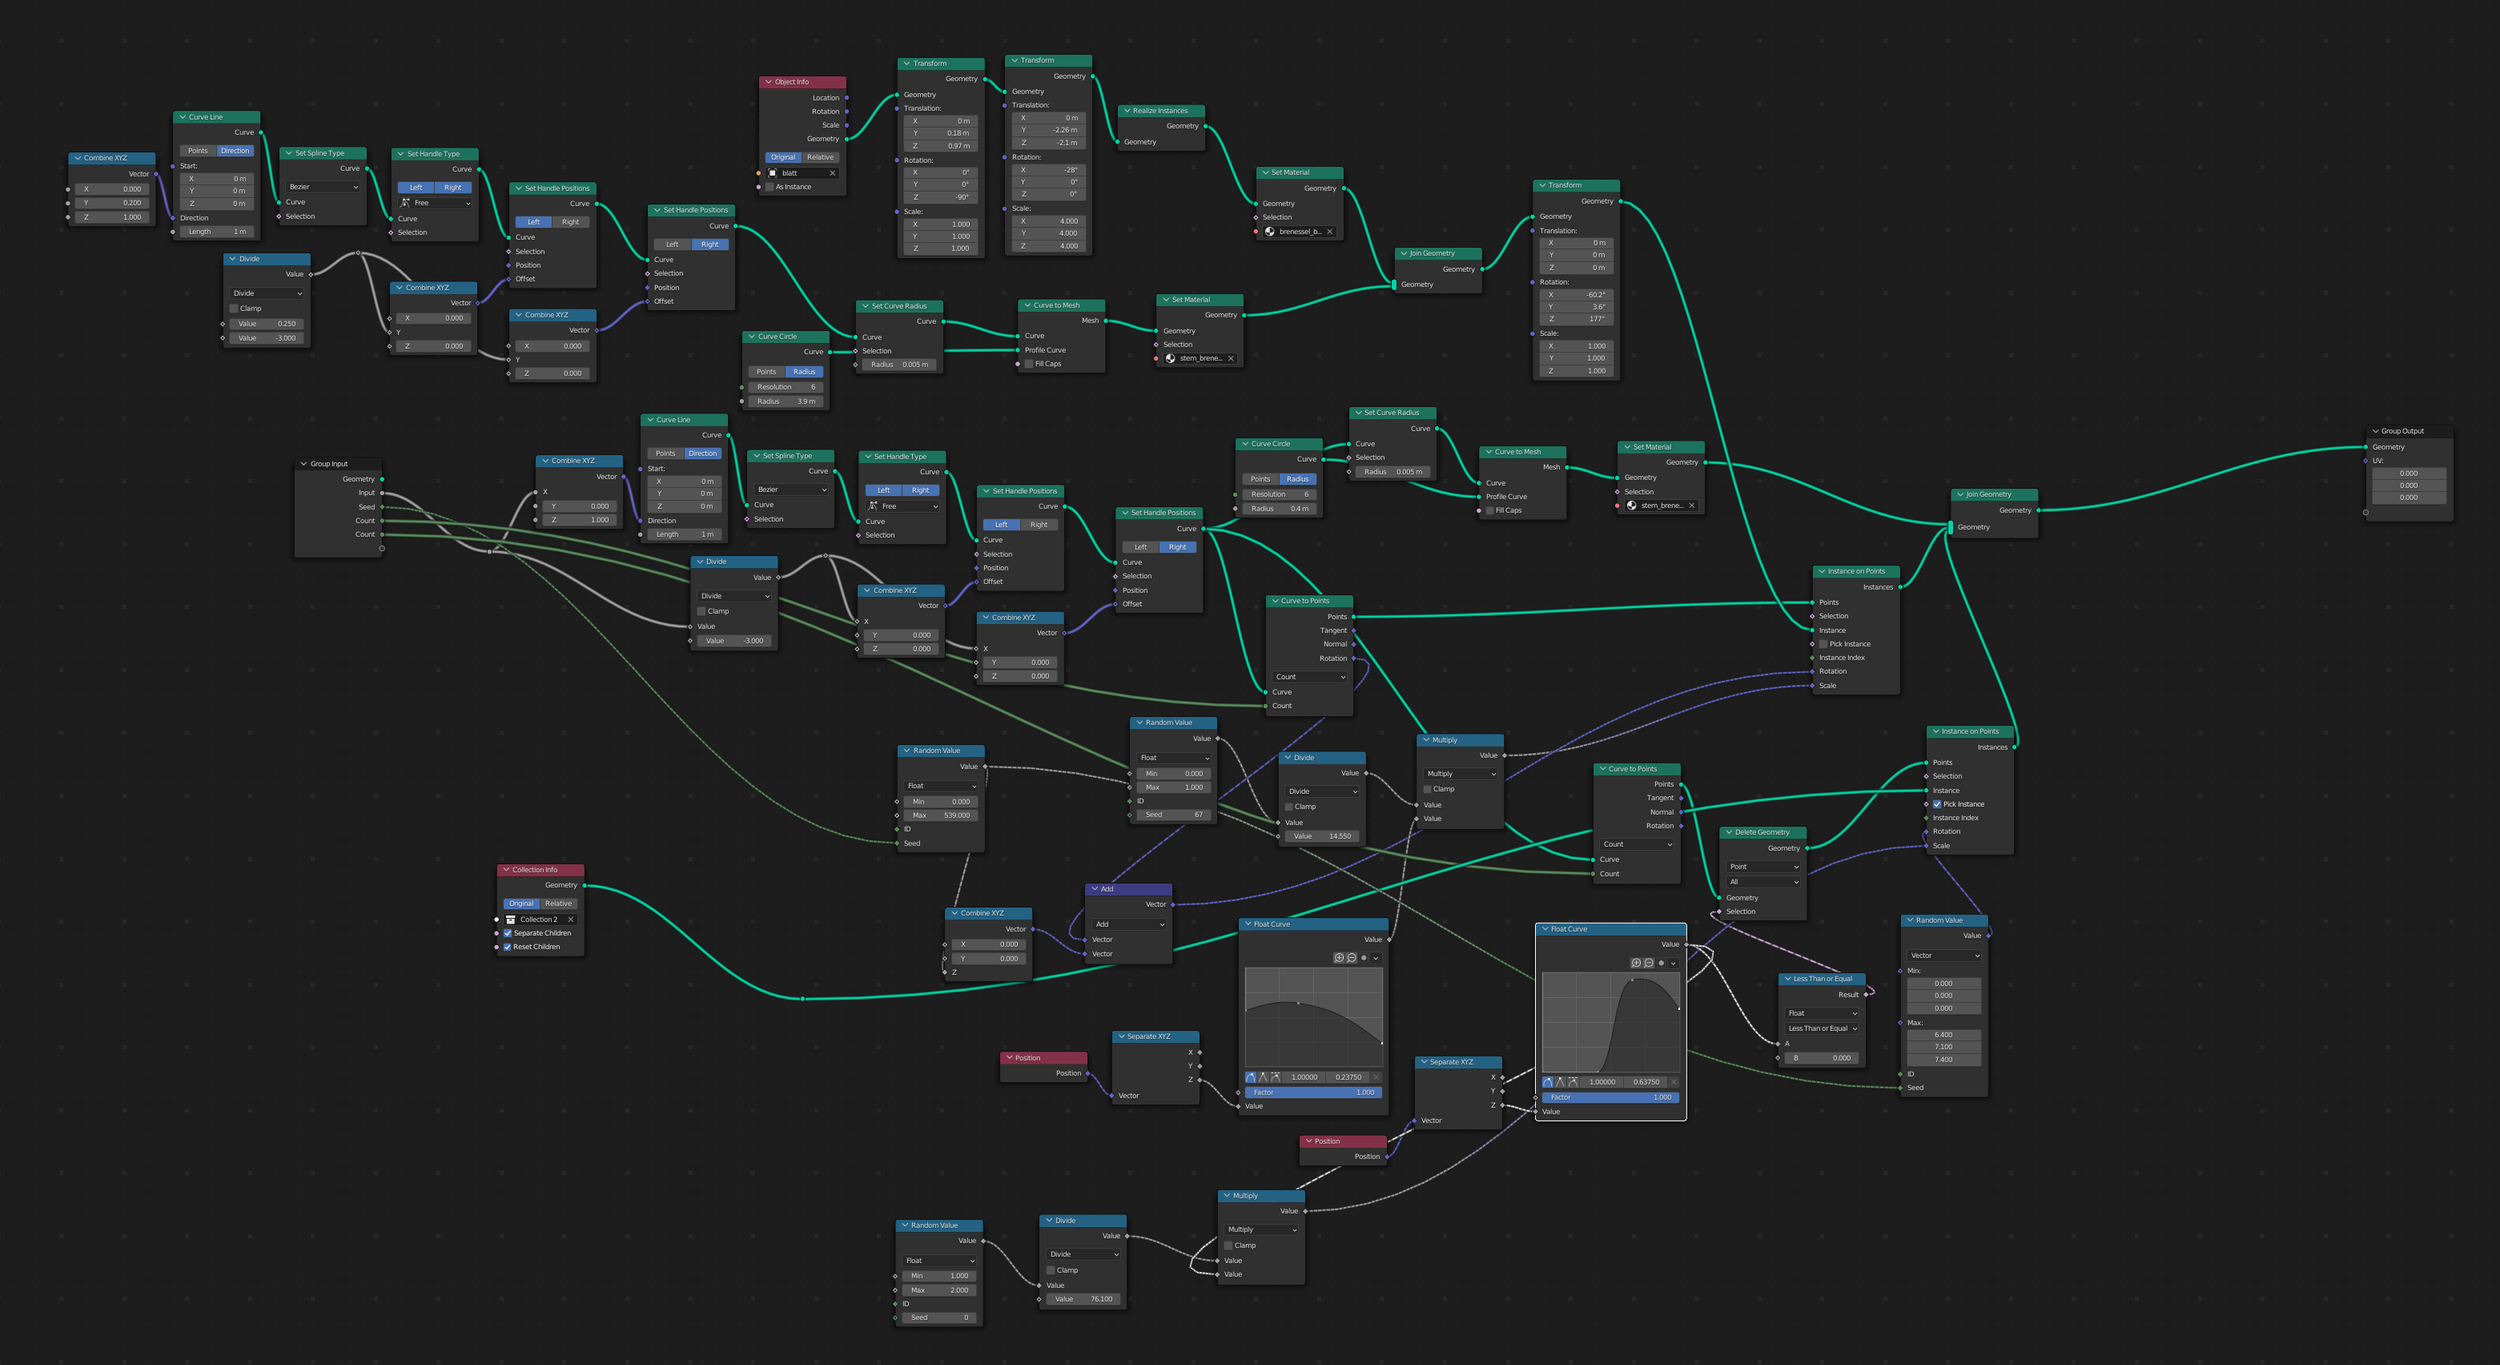Open Less Than or Equal operation dropdown
This screenshot has width=2500, height=1365.
[1822, 1028]
